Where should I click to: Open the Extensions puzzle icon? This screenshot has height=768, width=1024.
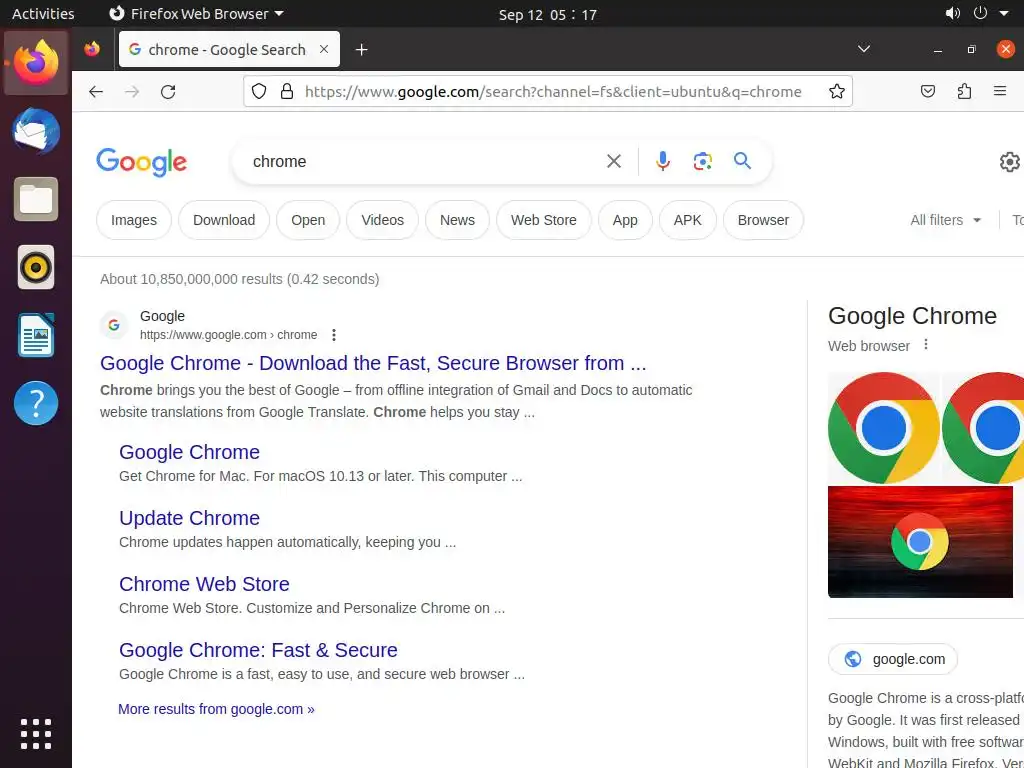coord(964,91)
